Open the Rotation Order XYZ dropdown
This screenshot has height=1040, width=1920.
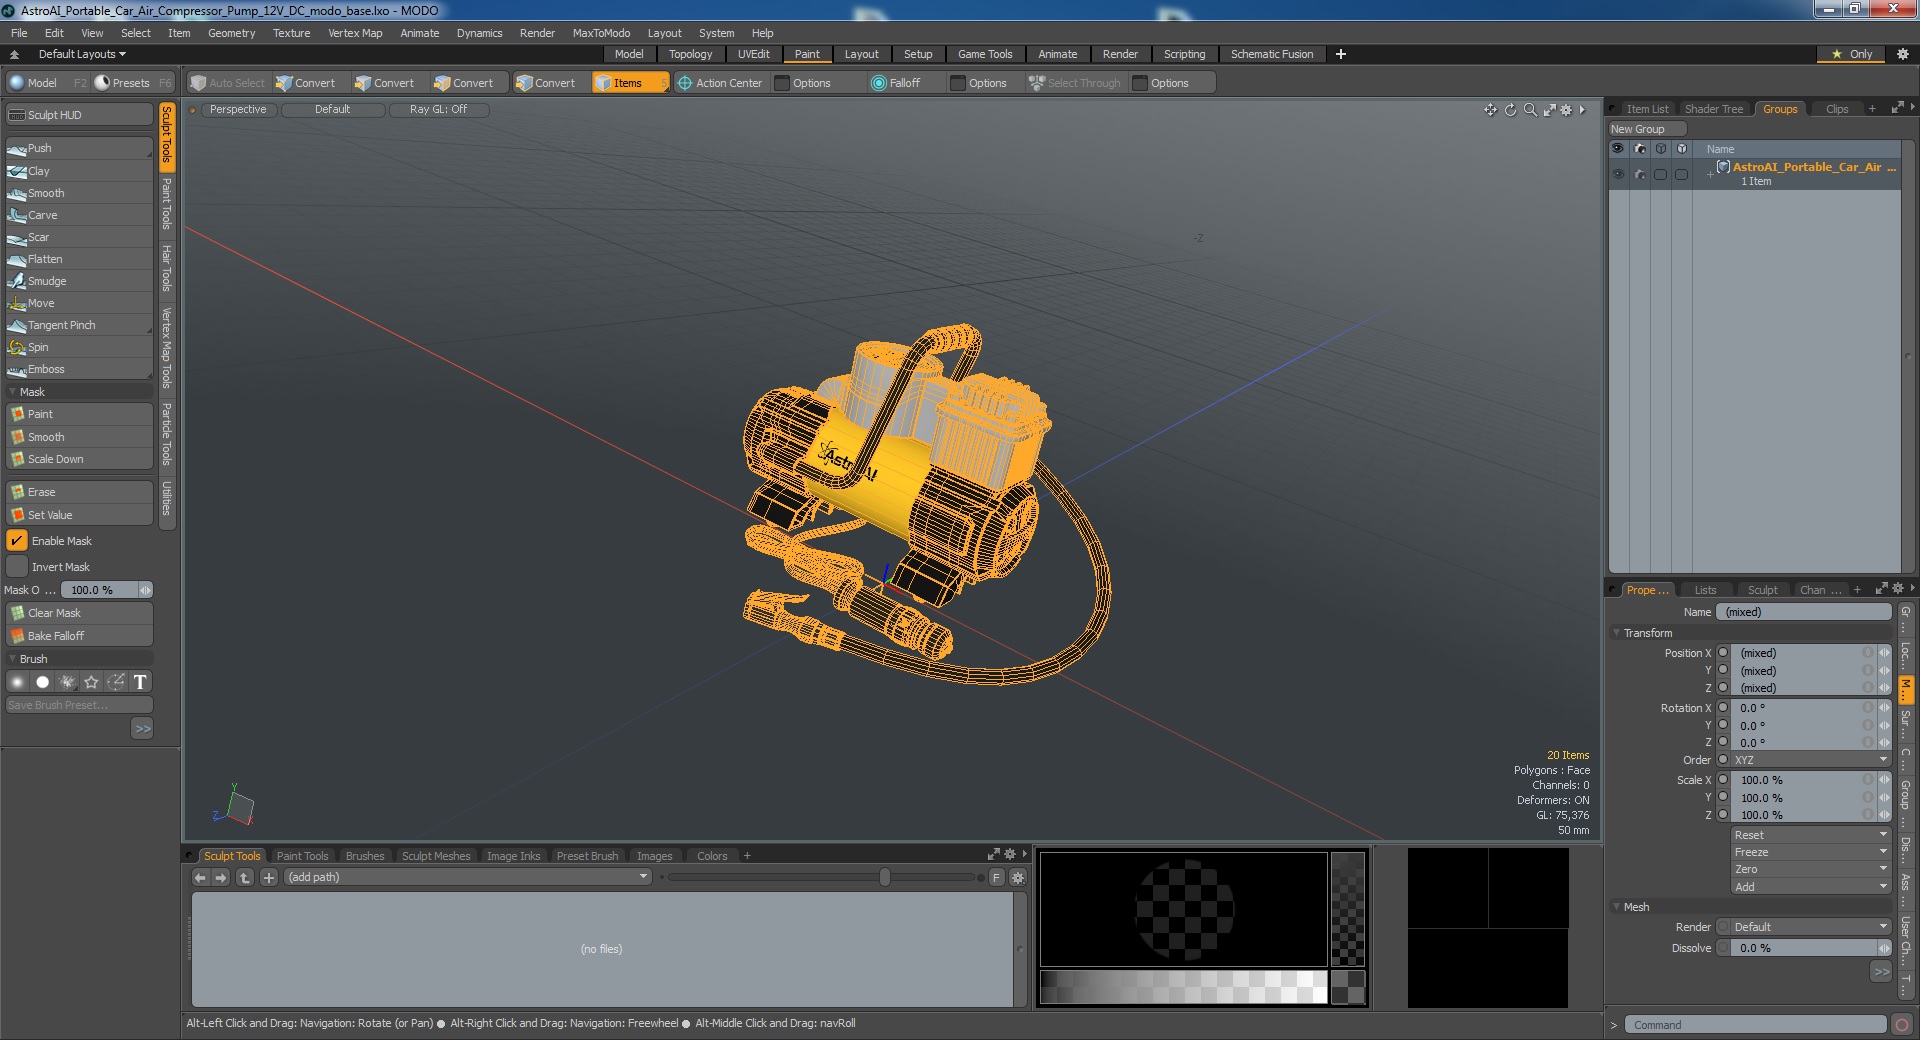click(1810, 760)
